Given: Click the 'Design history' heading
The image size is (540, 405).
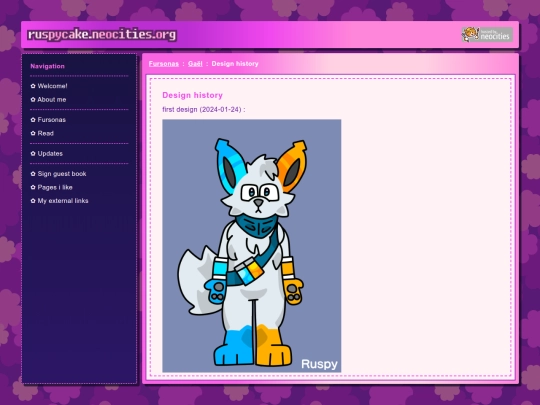Looking at the screenshot, I should tap(193, 95).
